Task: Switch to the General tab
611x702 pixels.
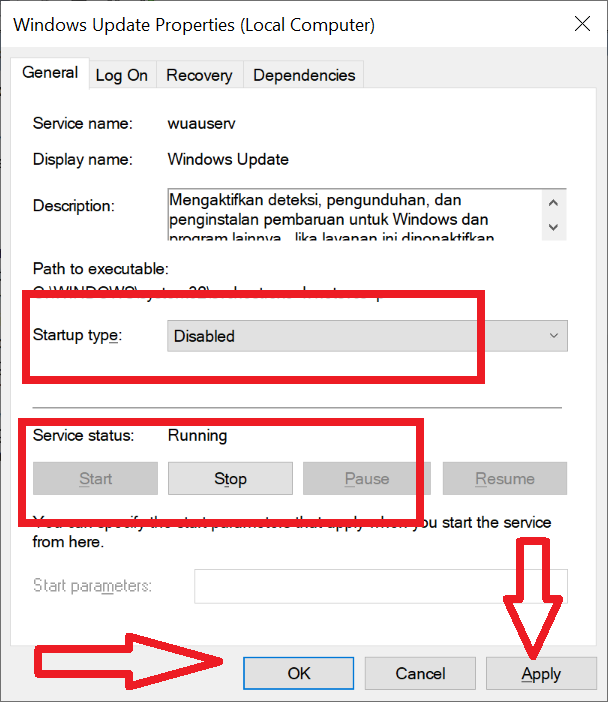Action: (50, 73)
